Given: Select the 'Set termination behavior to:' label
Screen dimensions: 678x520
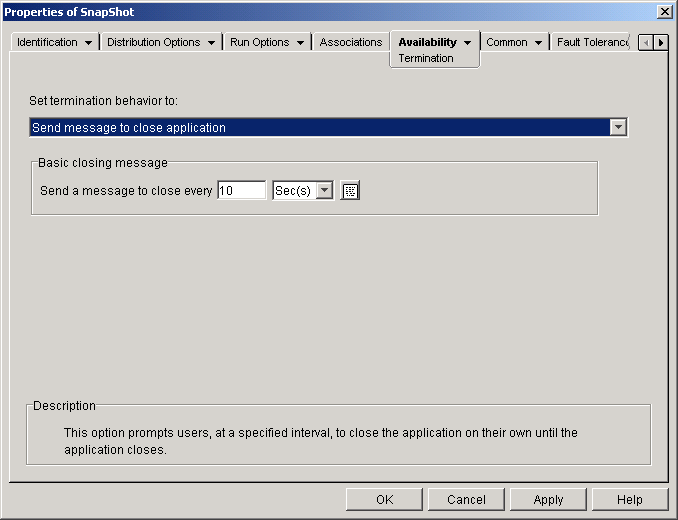Looking at the screenshot, I should tap(103, 101).
